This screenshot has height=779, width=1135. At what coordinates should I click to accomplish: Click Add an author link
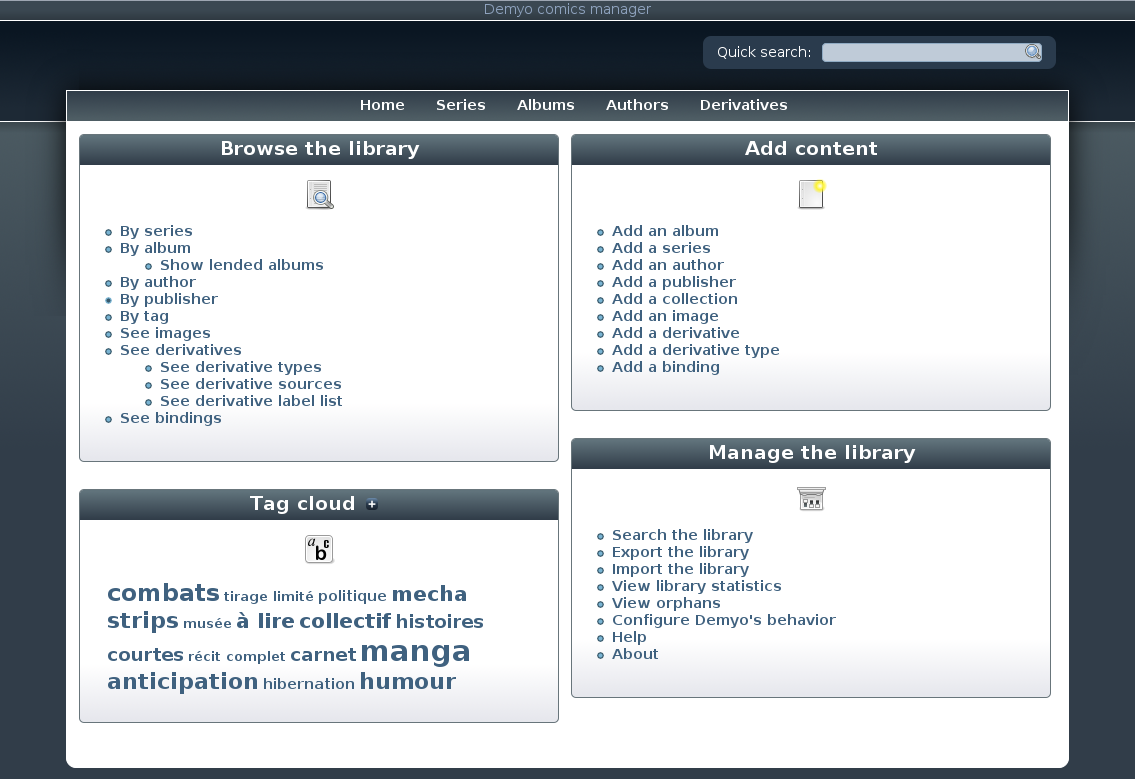pos(667,265)
